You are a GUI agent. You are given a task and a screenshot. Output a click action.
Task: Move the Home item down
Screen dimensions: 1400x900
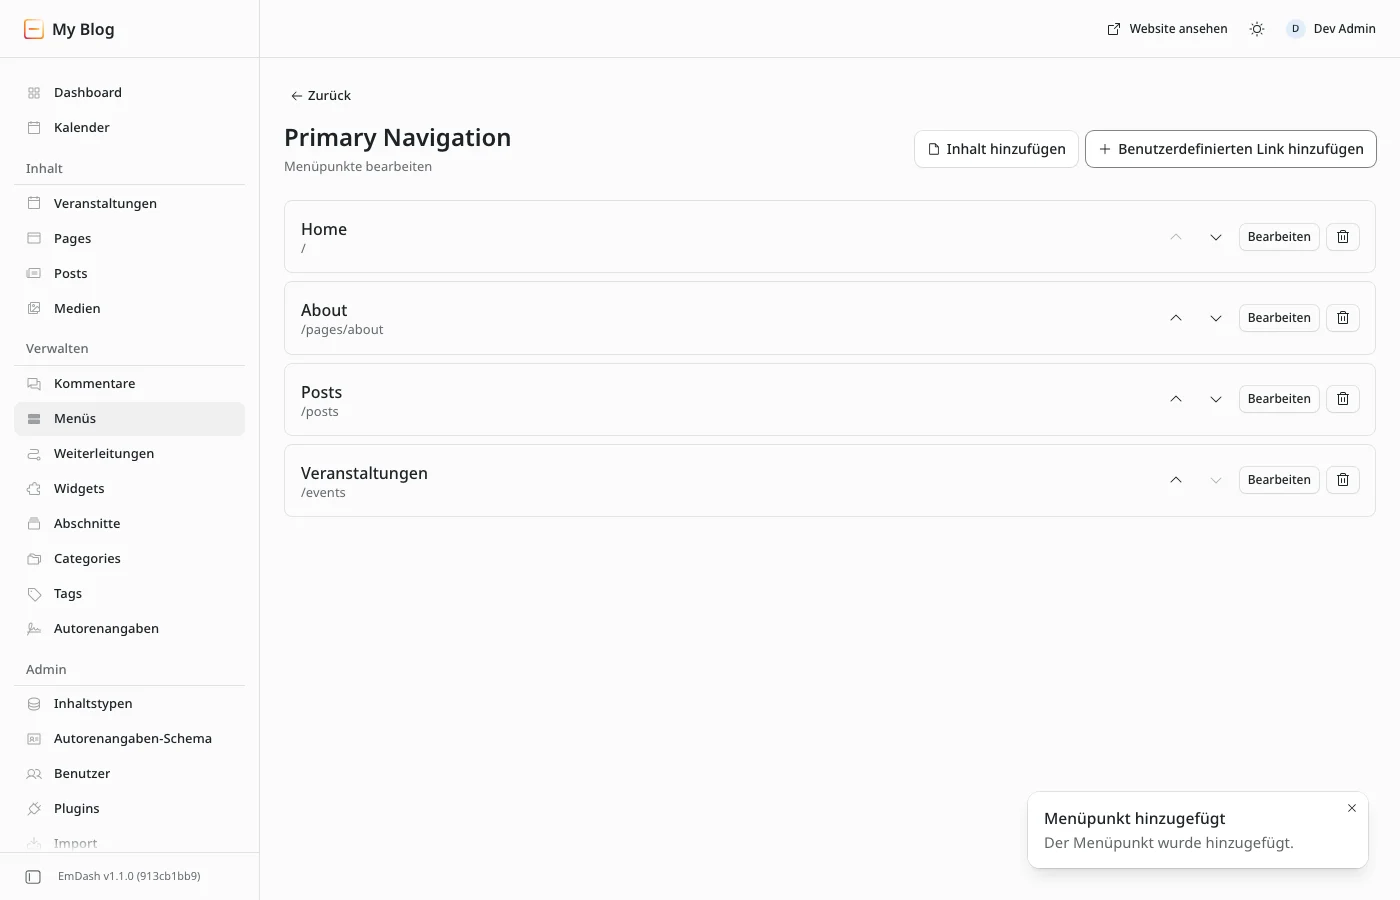tap(1216, 237)
